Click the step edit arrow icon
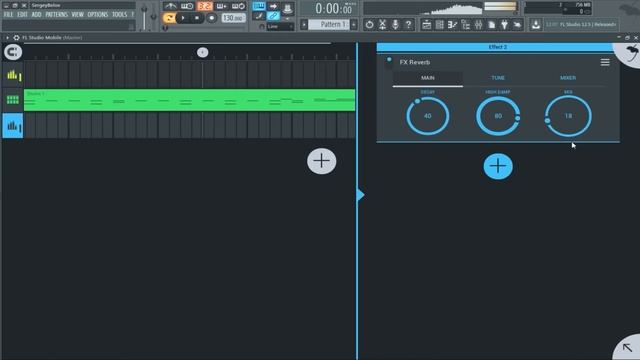Screen dimensions: 640x360 (273, 6)
